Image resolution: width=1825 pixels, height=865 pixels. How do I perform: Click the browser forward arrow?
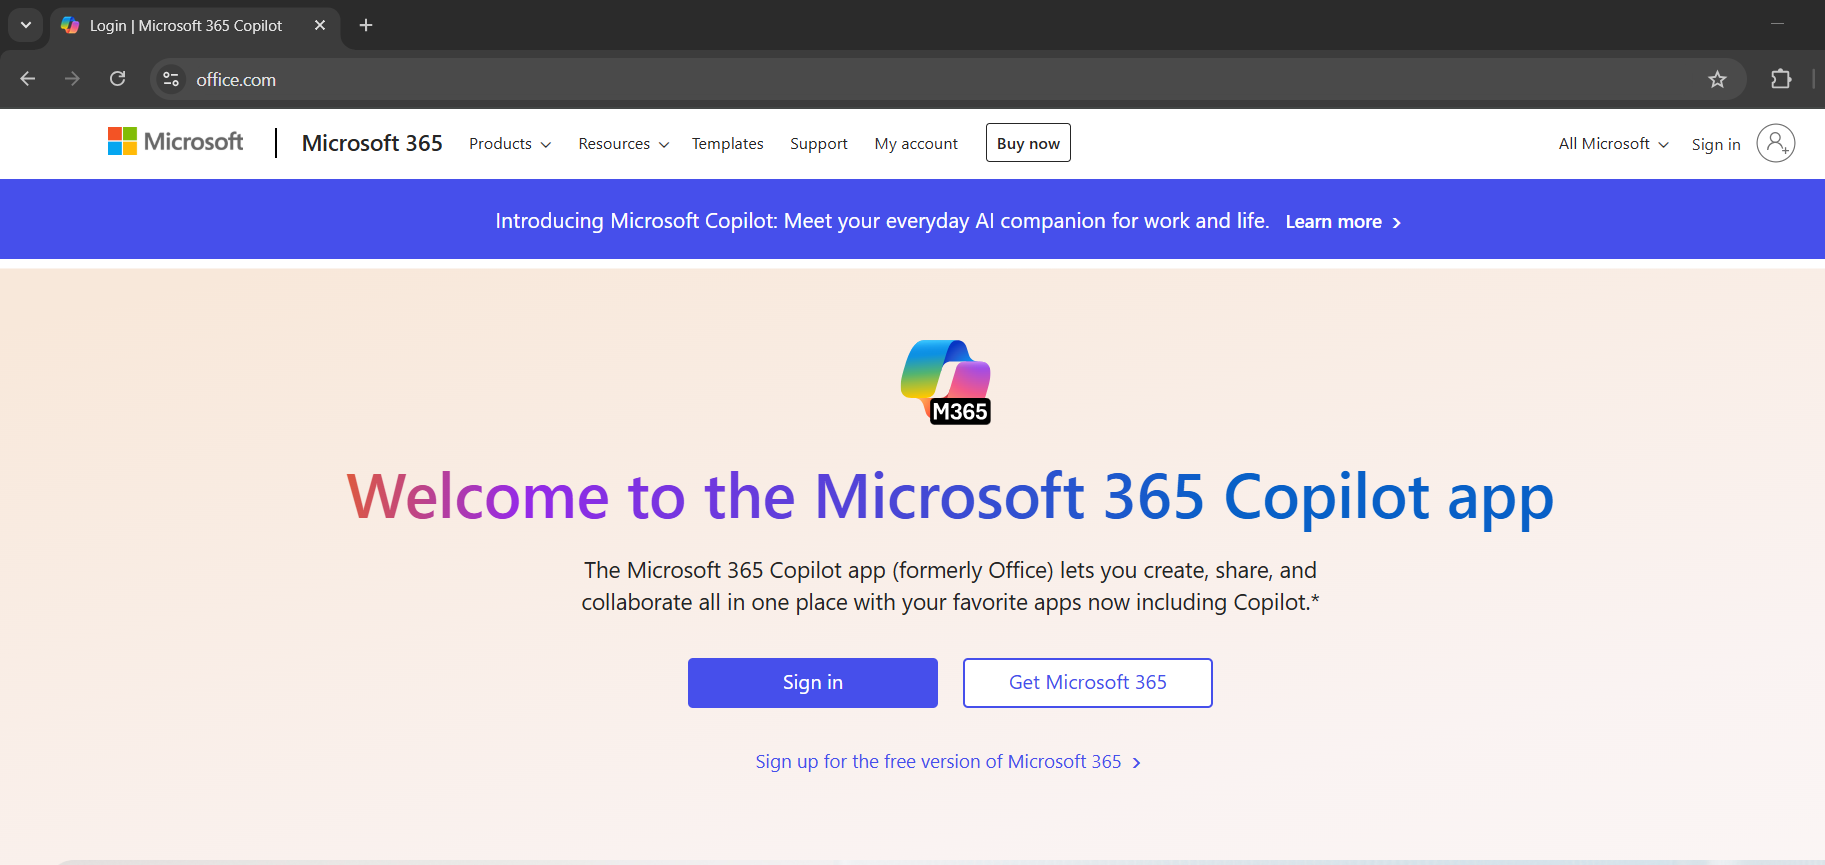72,79
